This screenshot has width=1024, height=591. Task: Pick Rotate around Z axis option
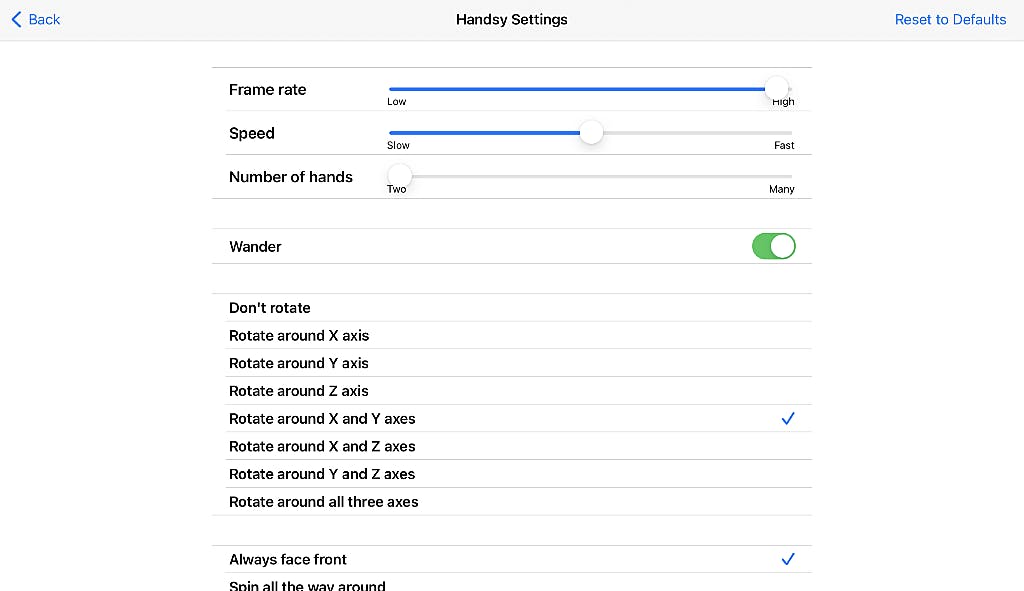point(299,391)
